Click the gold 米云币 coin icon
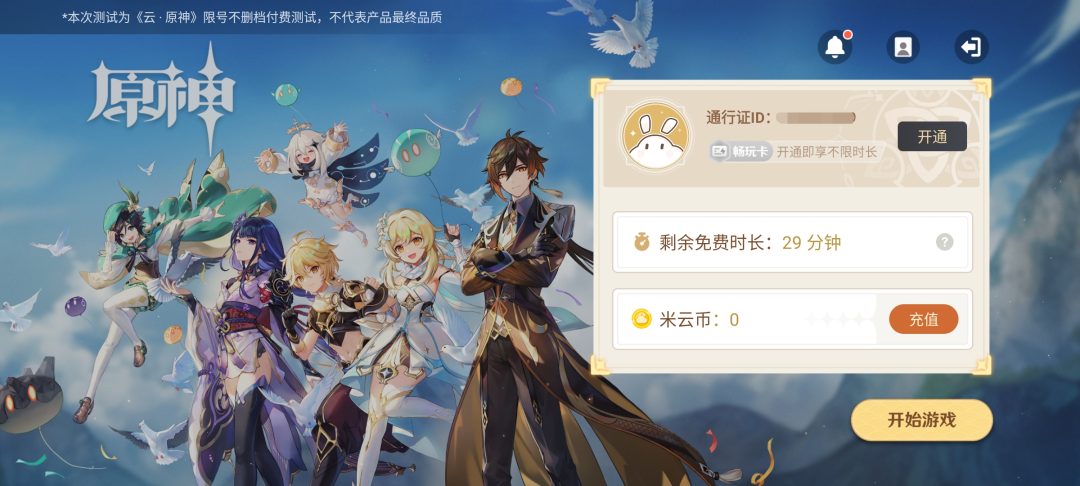This screenshot has width=1080, height=486. pos(641,319)
